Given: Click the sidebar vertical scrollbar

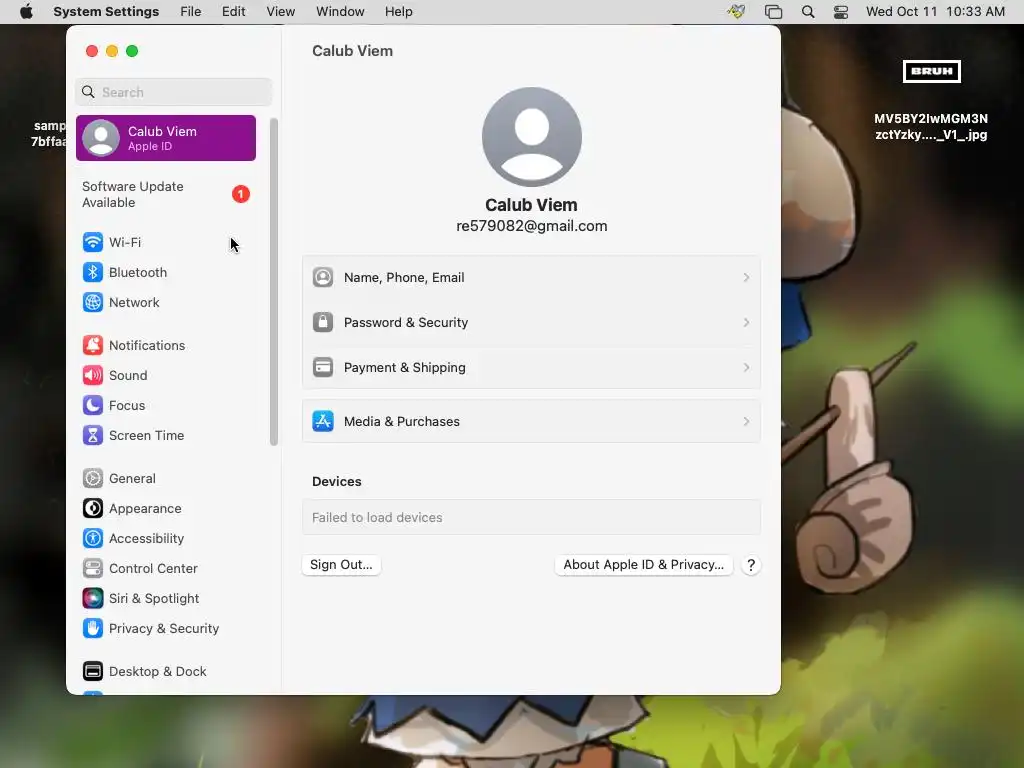Looking at the screenshot, I should coord(274,282).
